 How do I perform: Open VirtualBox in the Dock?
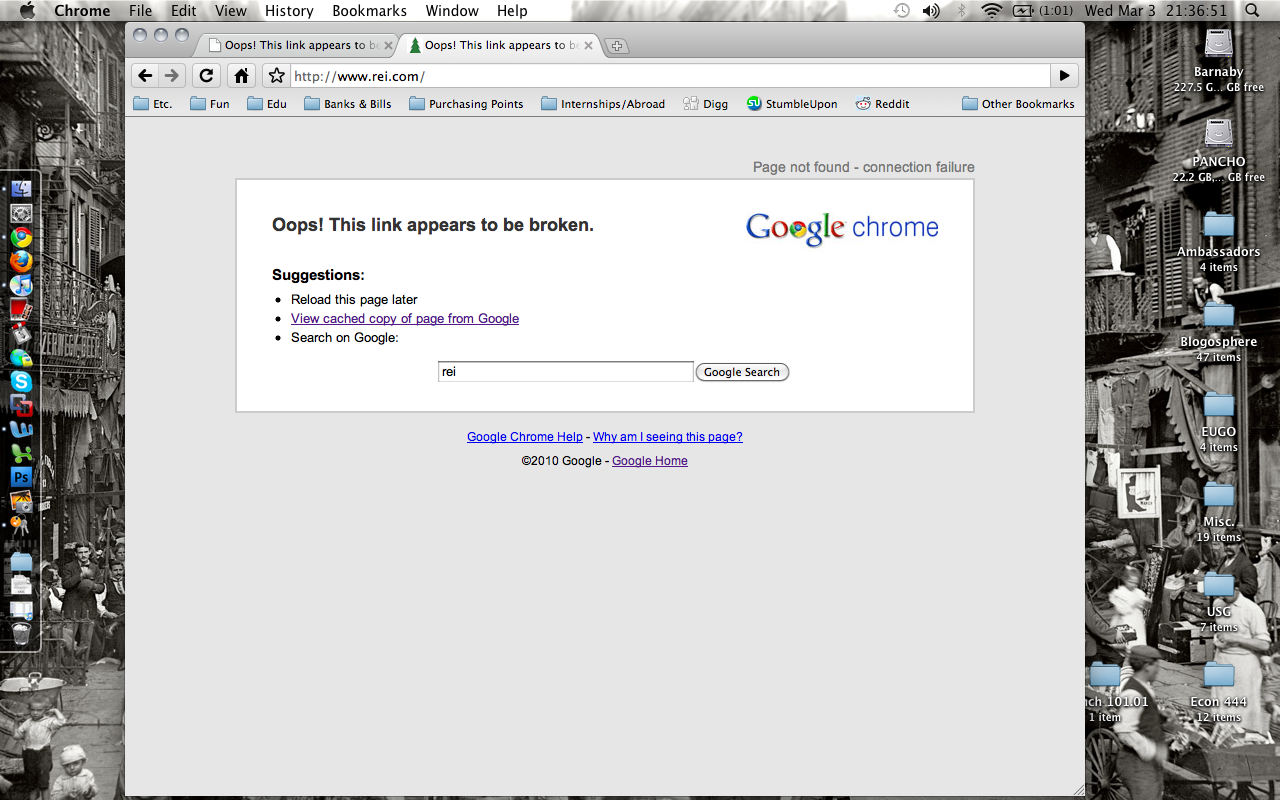(21, 405)
